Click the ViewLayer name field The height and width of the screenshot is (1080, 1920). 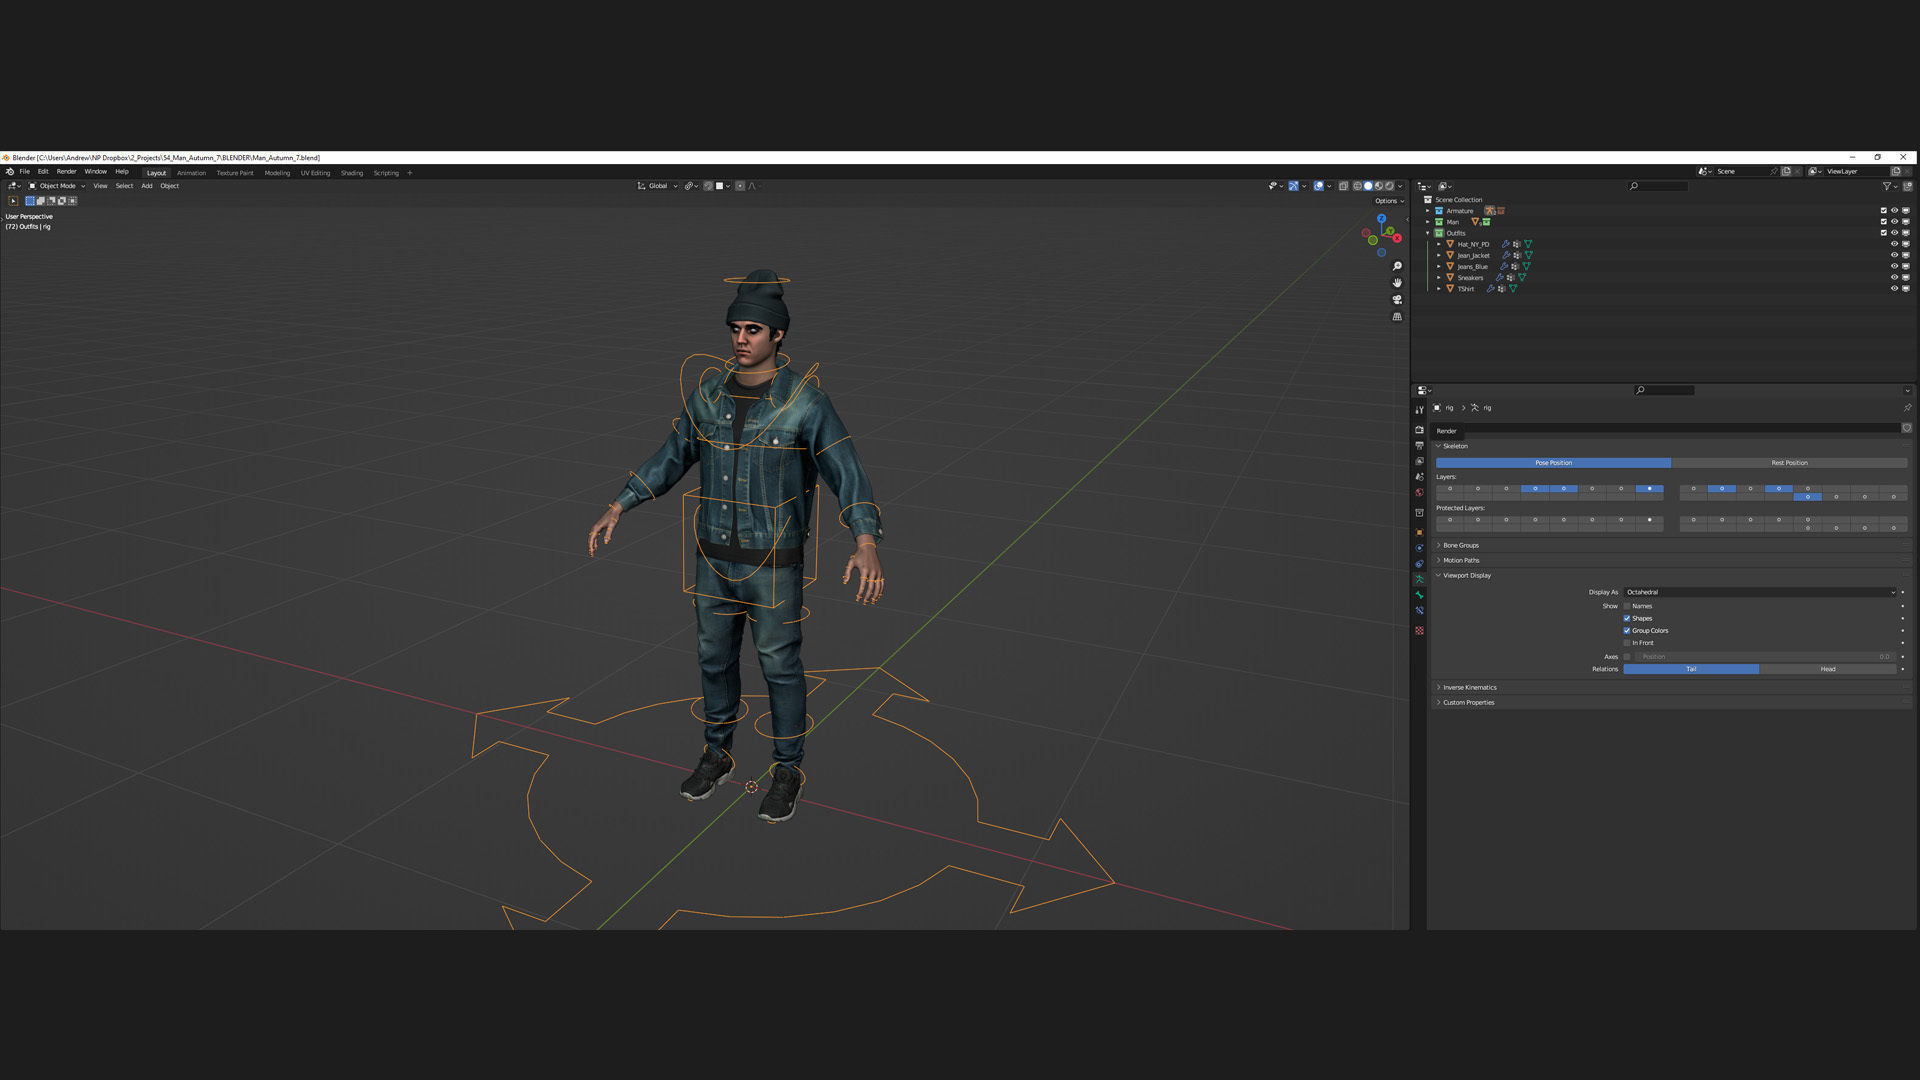point(1855,171)
